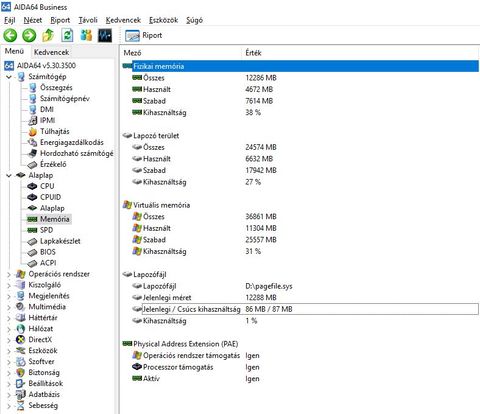Collapse the Számítógép tree node
Image resolution: width=480 pixels, height=414 pixels.
click(x=9, y=77)
